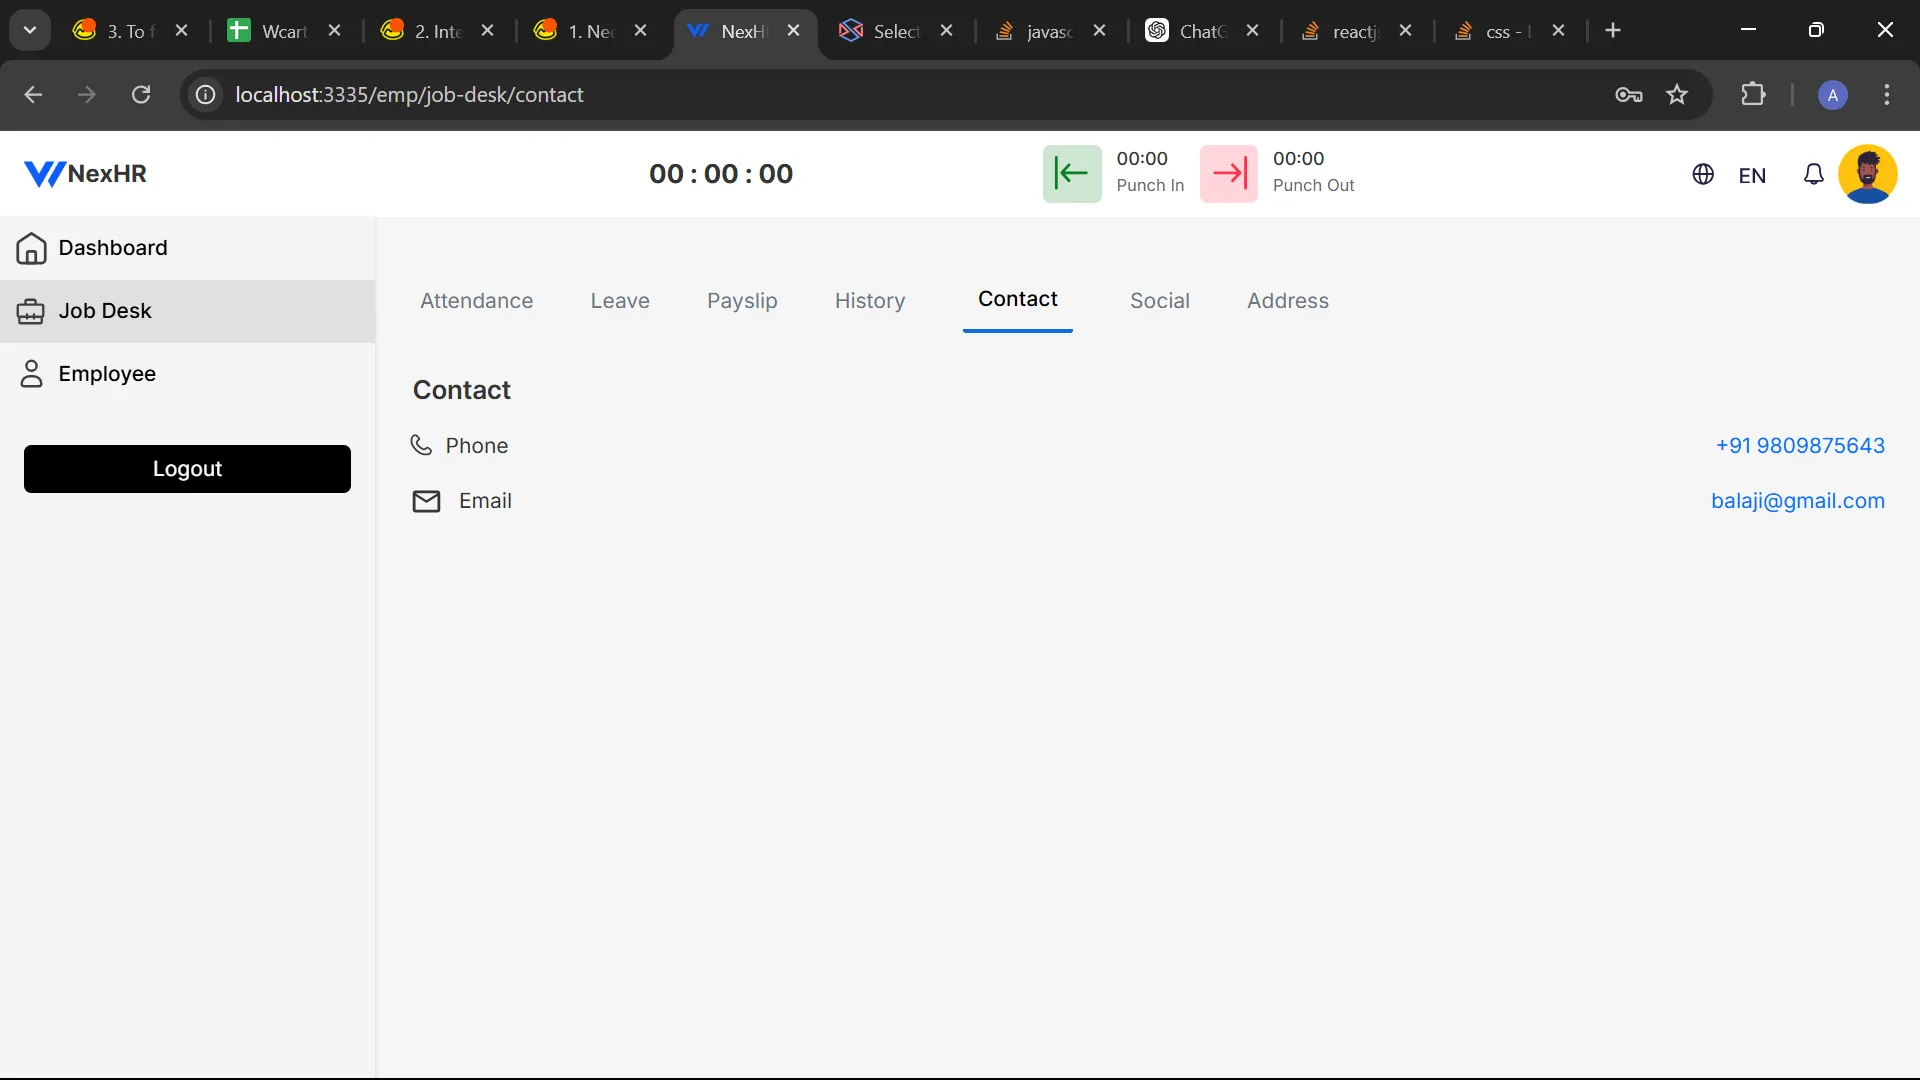Screen dimensions: 1920x1080
Task: Click the NexHR logo
Action: click(x=86, y=174)
